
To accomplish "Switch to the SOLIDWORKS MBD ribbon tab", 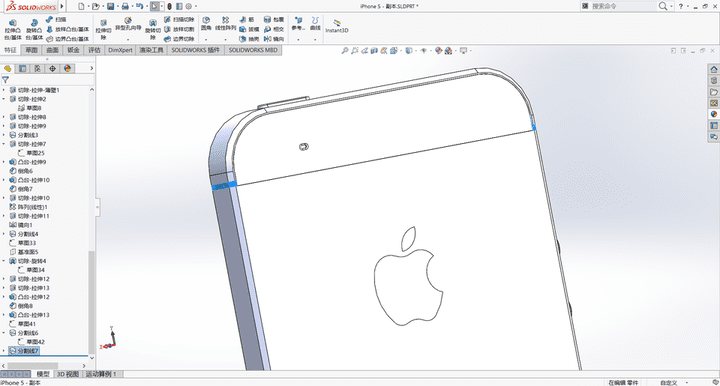I will [x=253, y=50].
